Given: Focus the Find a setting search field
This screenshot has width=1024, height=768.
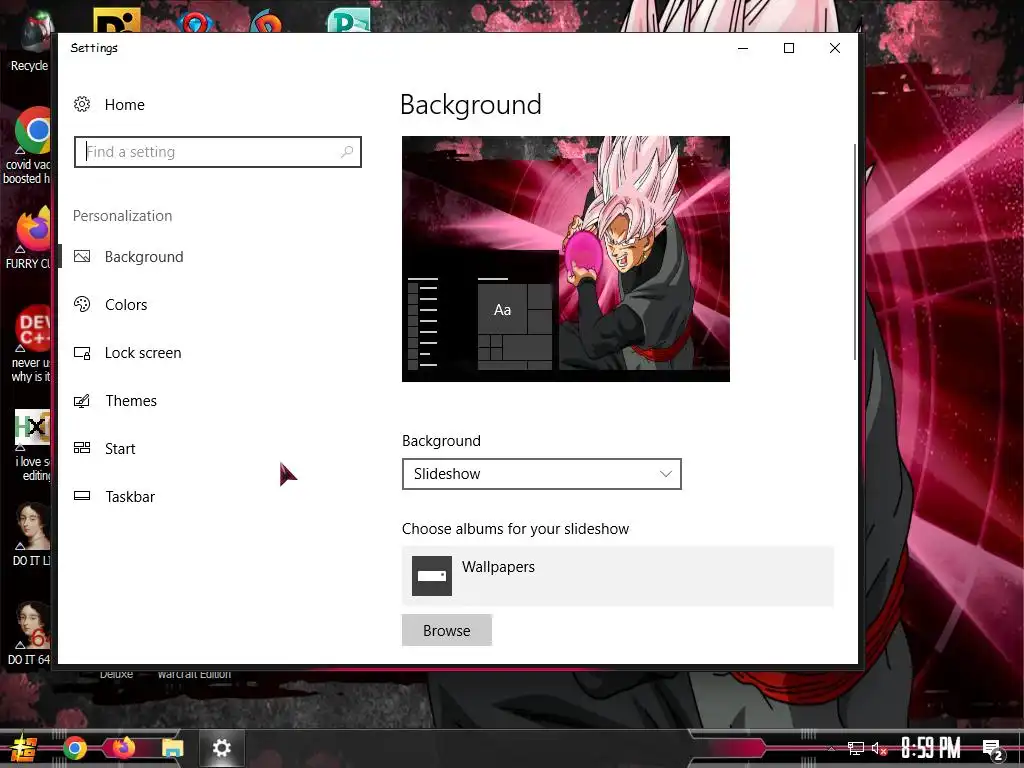Looking at the screenshot, I should tap(218, 152).
